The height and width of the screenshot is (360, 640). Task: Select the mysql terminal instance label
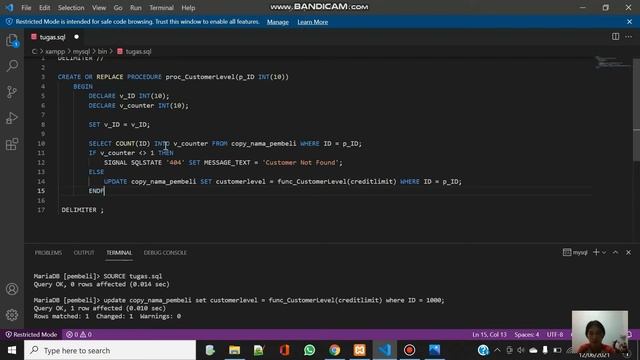coord(576,252)
